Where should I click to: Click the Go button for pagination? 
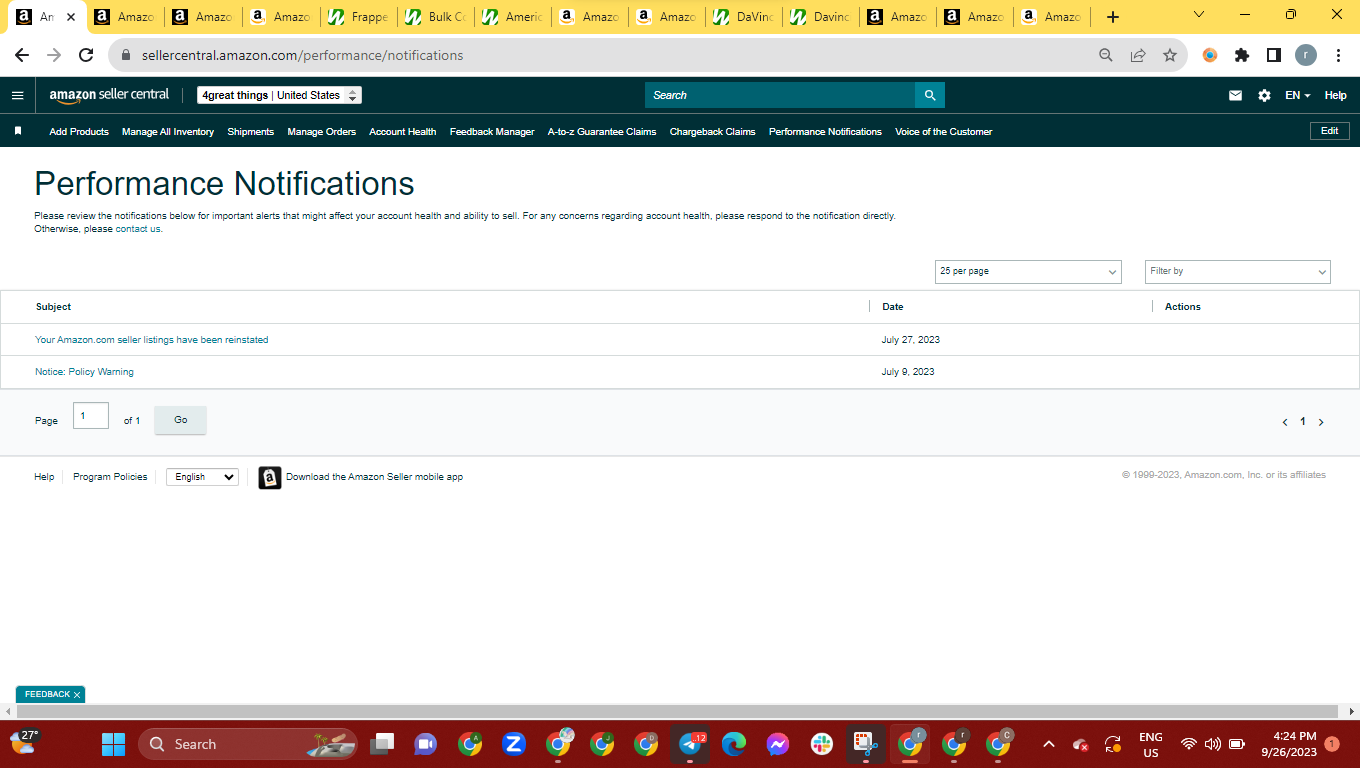pos(181,420)
